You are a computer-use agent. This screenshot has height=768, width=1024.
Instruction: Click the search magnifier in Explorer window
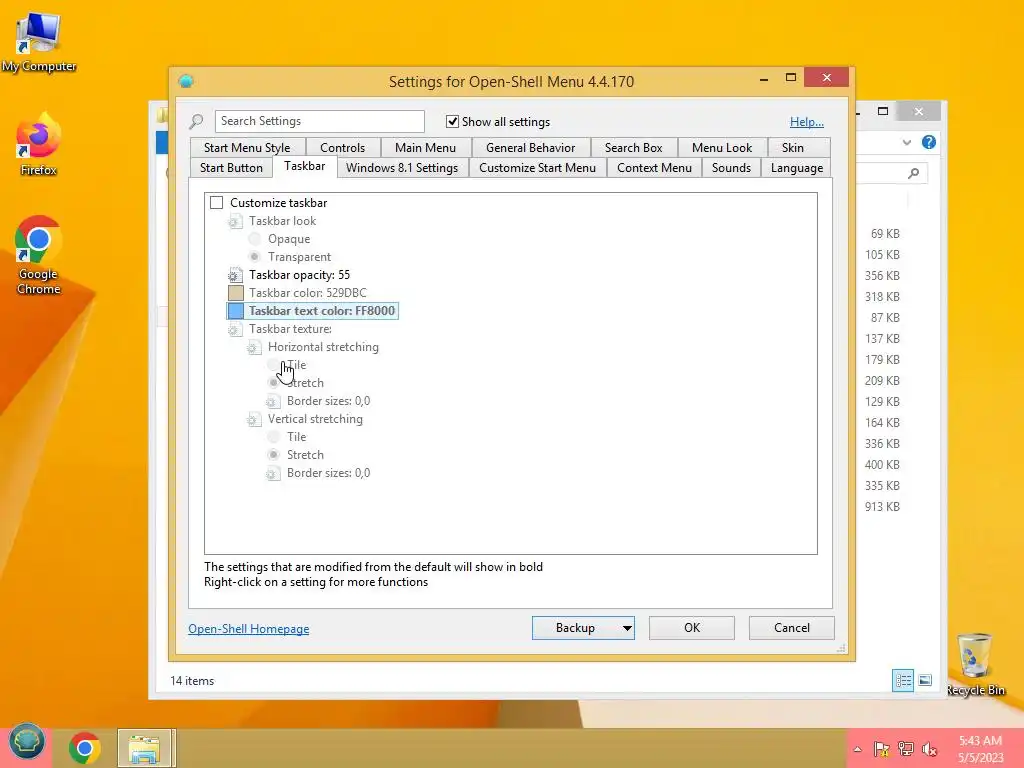click(914, 173)
